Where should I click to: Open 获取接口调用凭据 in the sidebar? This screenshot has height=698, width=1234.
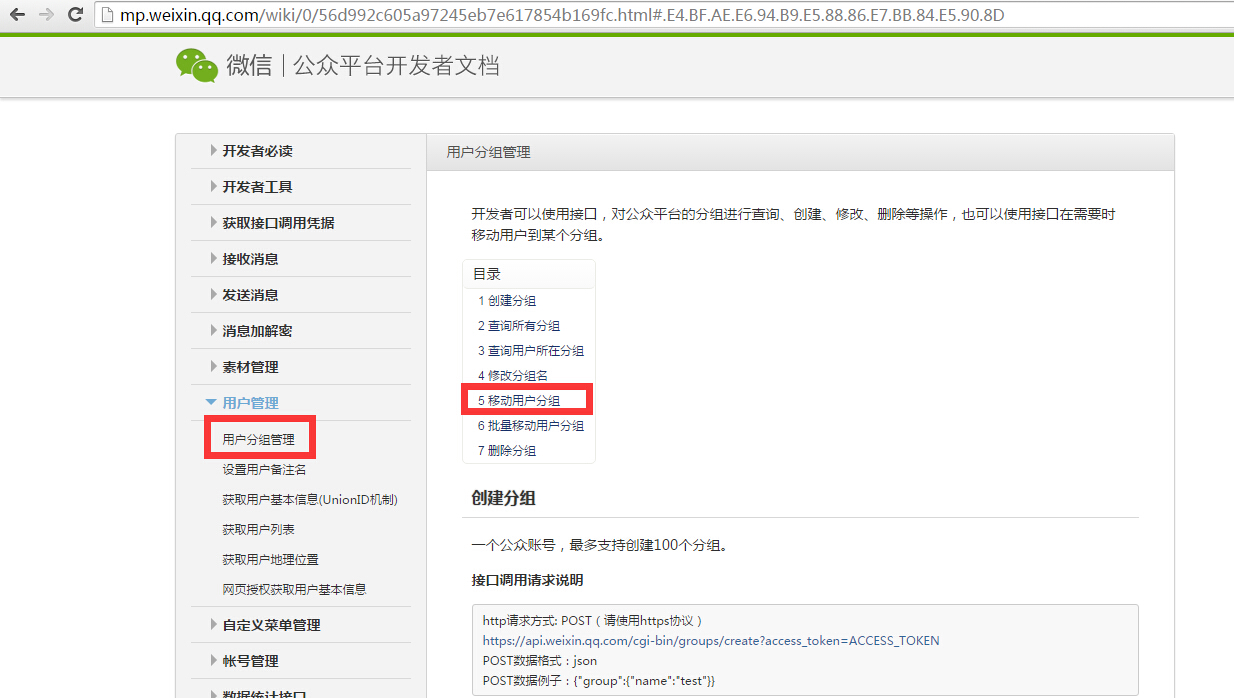[278, 223]
